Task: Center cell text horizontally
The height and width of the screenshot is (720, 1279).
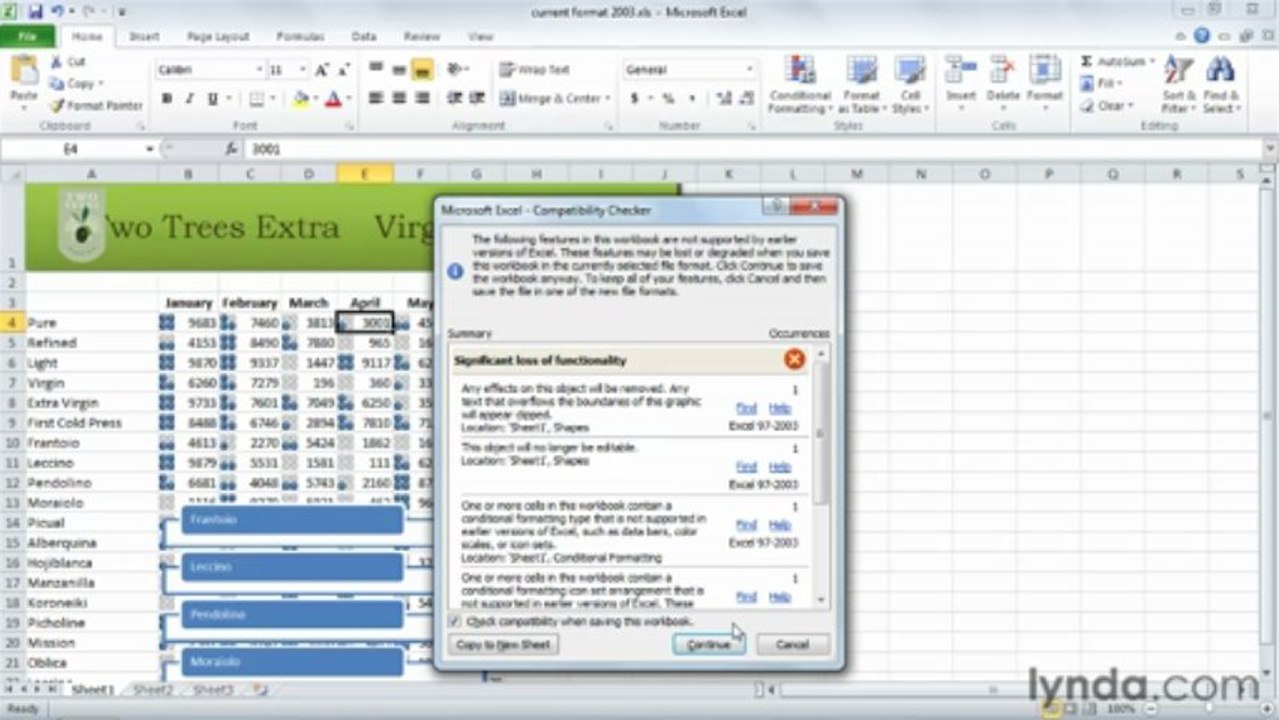Action: click(x=399, y=98)
